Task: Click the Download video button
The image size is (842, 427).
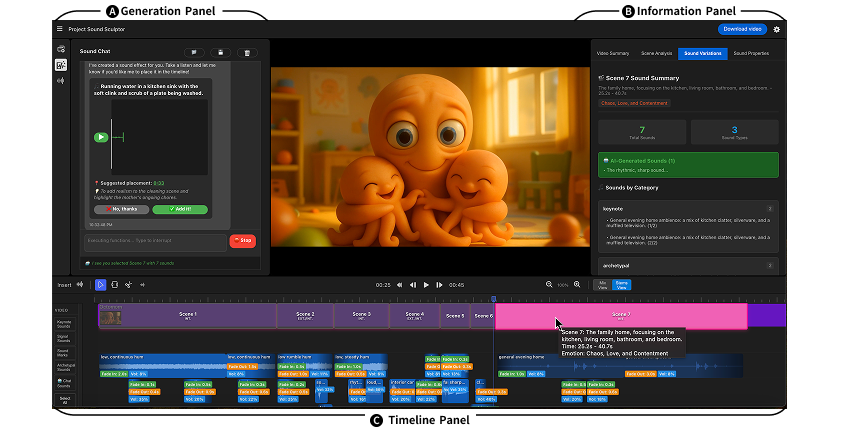Action: pos(742,29)
